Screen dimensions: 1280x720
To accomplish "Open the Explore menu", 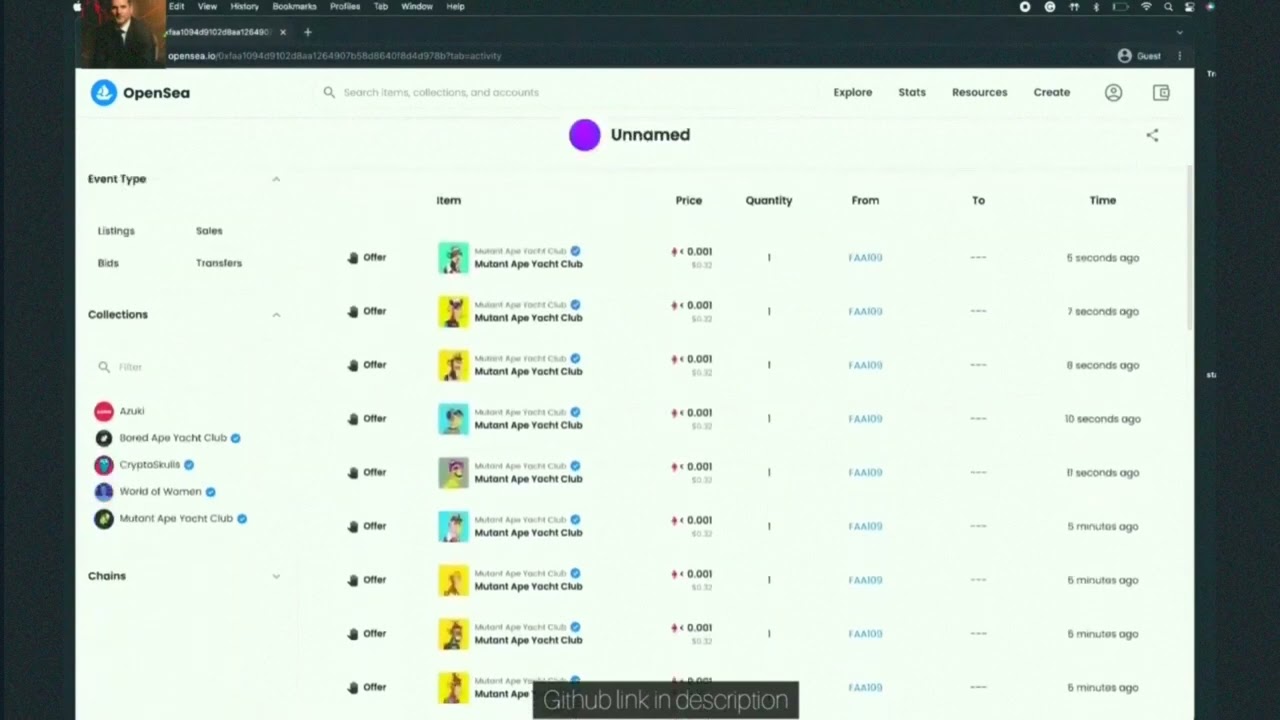I will (x=853, y=92).
